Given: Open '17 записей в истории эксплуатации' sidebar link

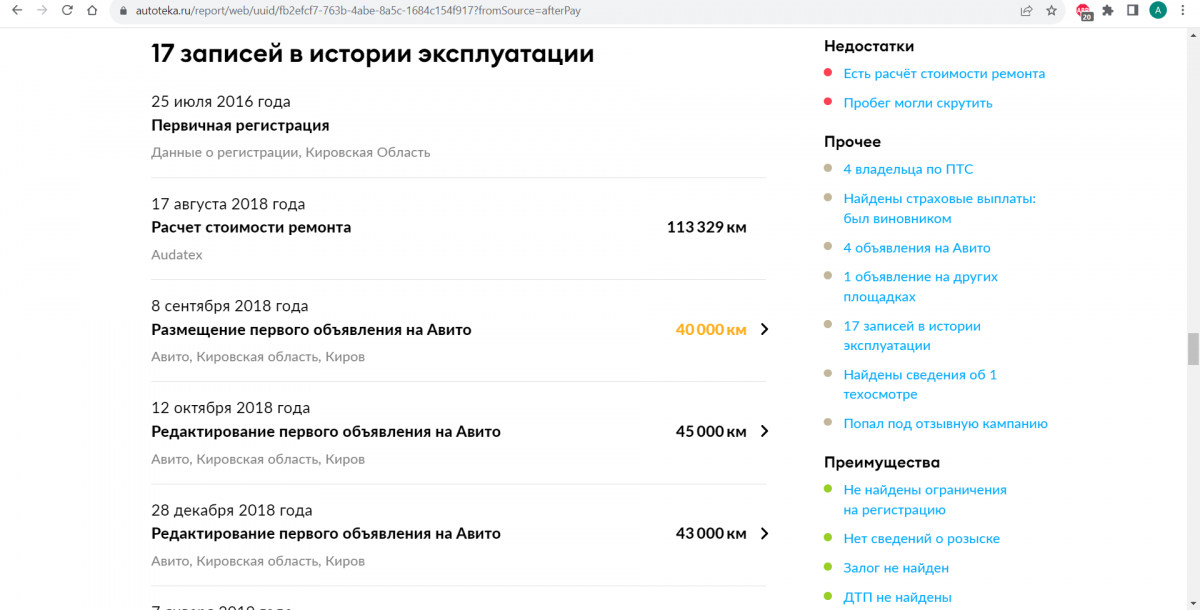Looking at the screenshot, I should point(912,336).
